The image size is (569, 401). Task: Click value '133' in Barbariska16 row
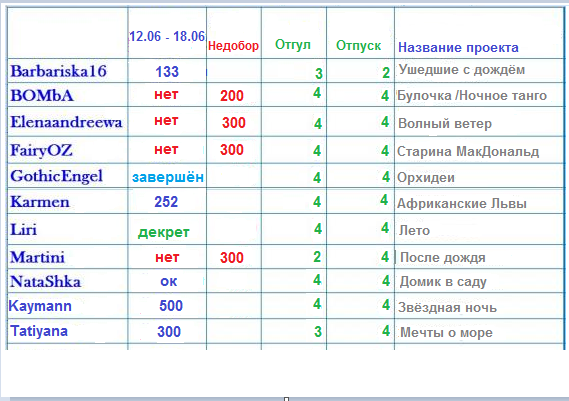[x=167, y=71]
